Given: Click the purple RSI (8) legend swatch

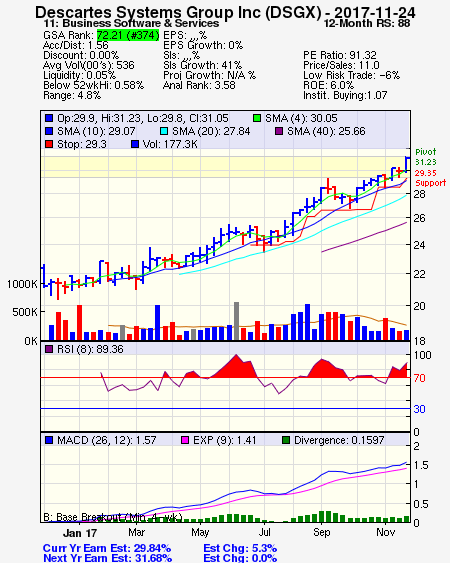Looking at the screenshot, I should (49, 349).
